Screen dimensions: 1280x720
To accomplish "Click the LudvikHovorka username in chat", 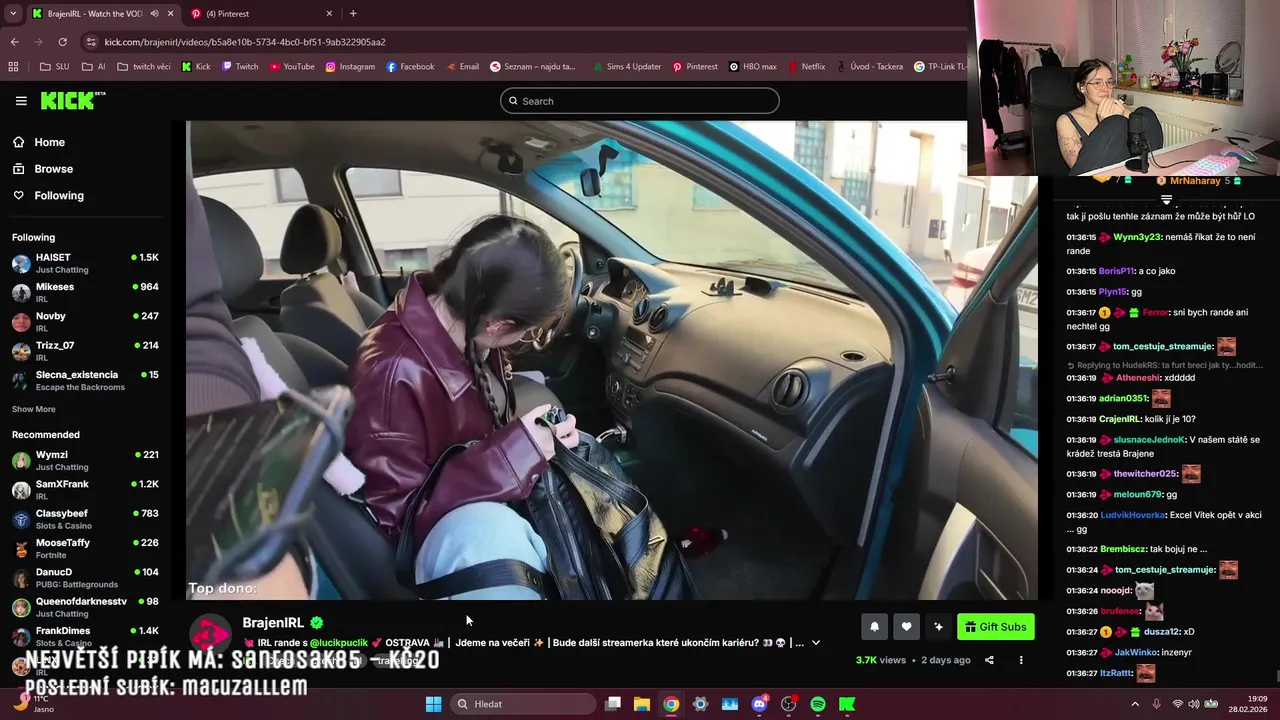I will pos(1133,515).
